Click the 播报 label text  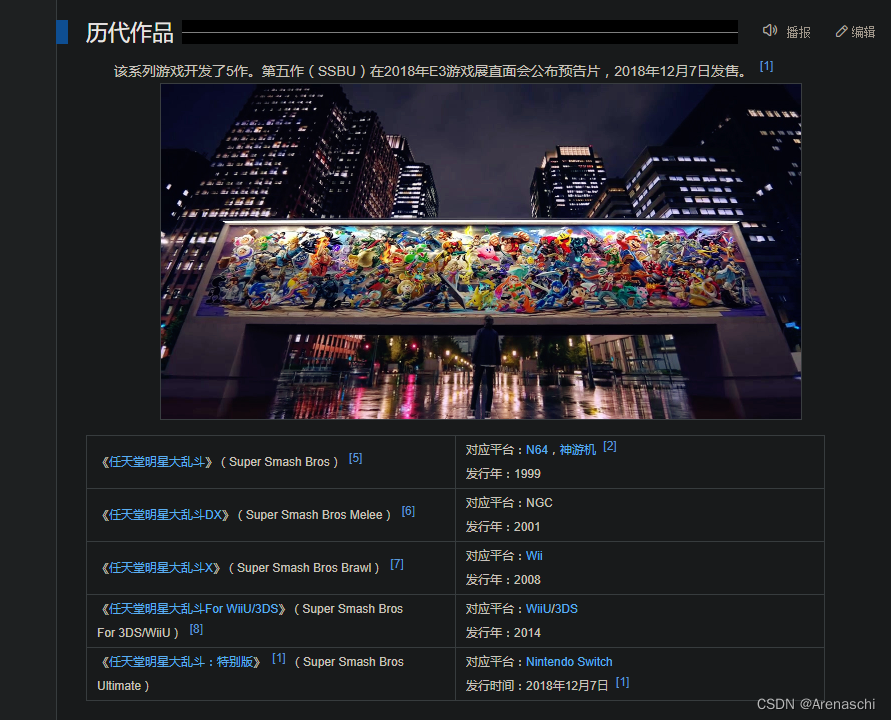pyautogui.click(x=798, y=32)
